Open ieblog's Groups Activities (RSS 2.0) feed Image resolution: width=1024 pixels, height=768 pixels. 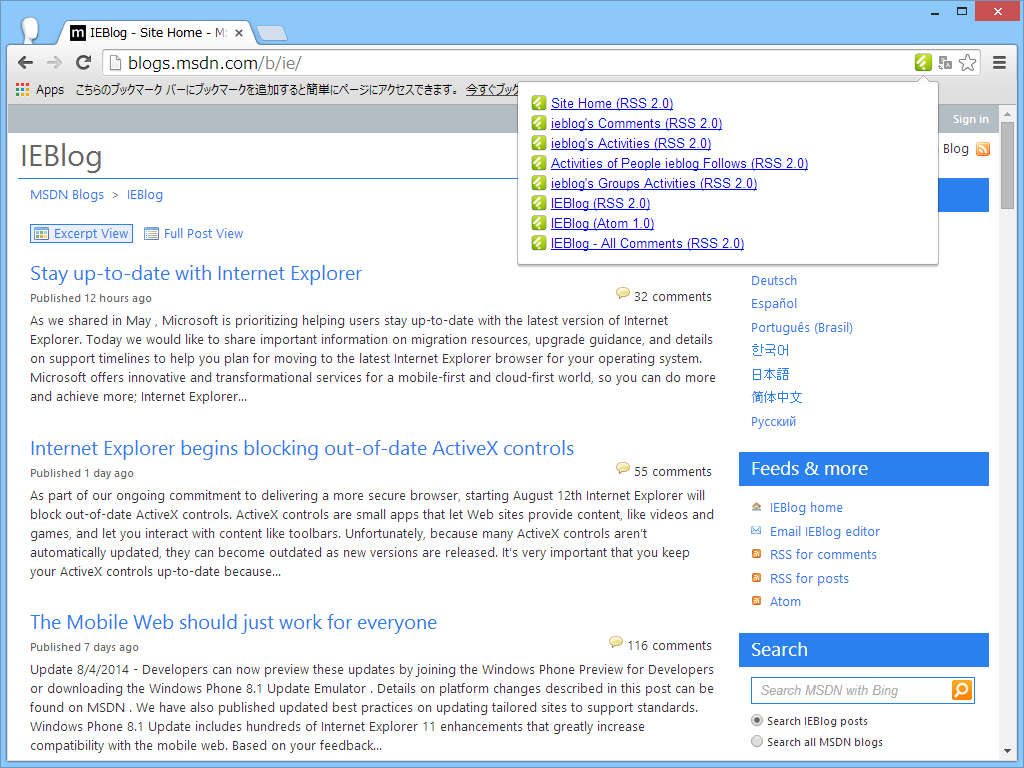click(654, 184)
